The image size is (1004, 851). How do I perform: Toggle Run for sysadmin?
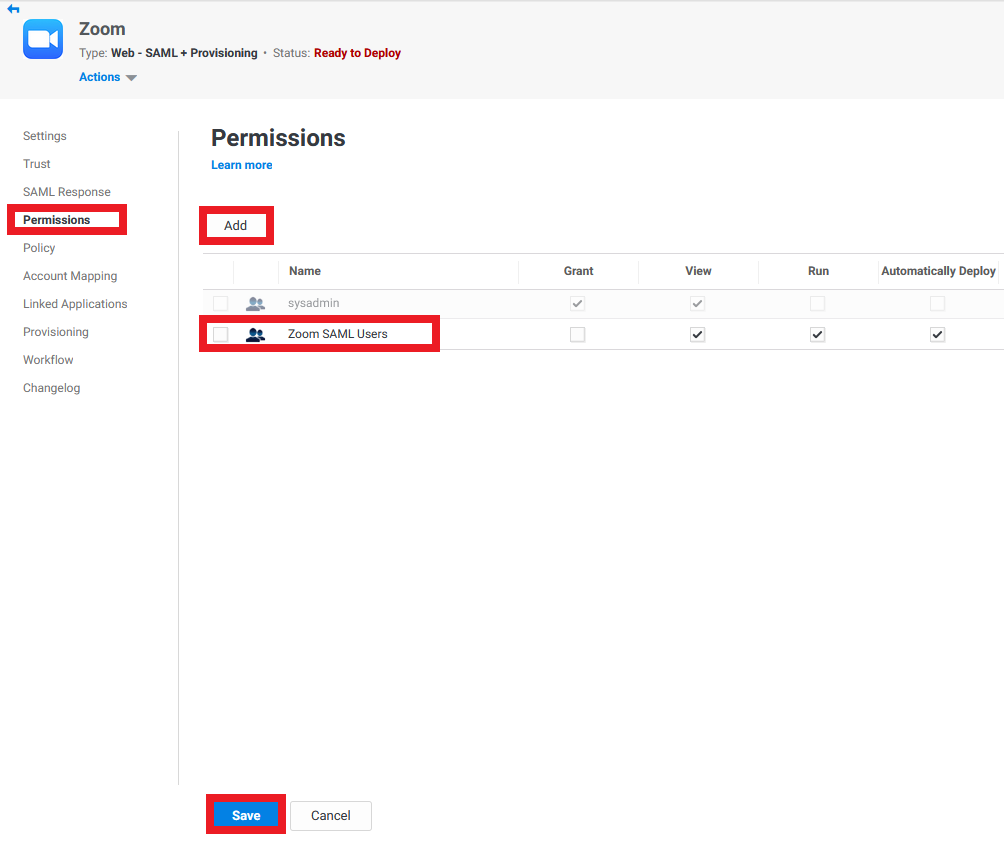tap(818, 304)
